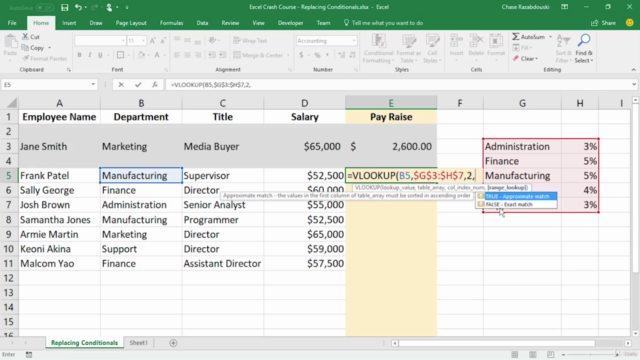Toggle Italic formatting
The width and height of the screenshot is (640, 360).
89,55
